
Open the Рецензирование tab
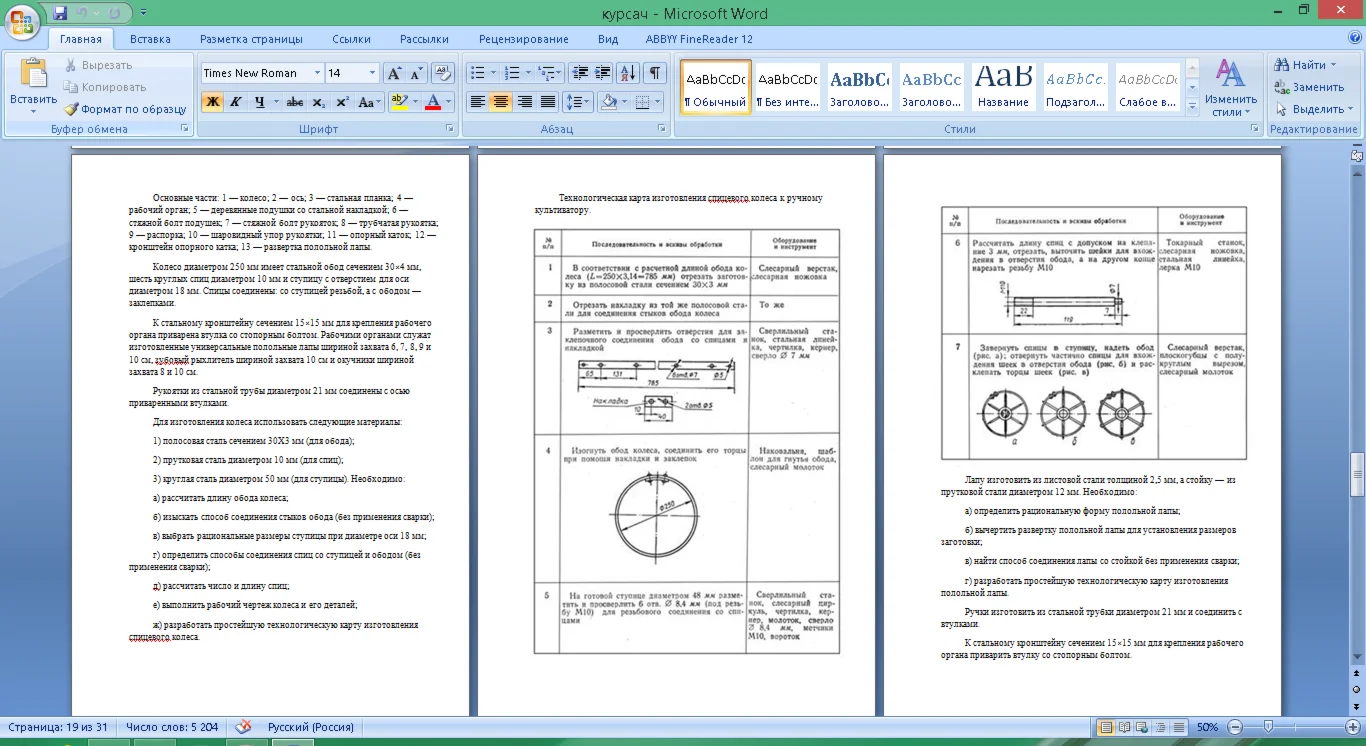(x=523, y=39)
